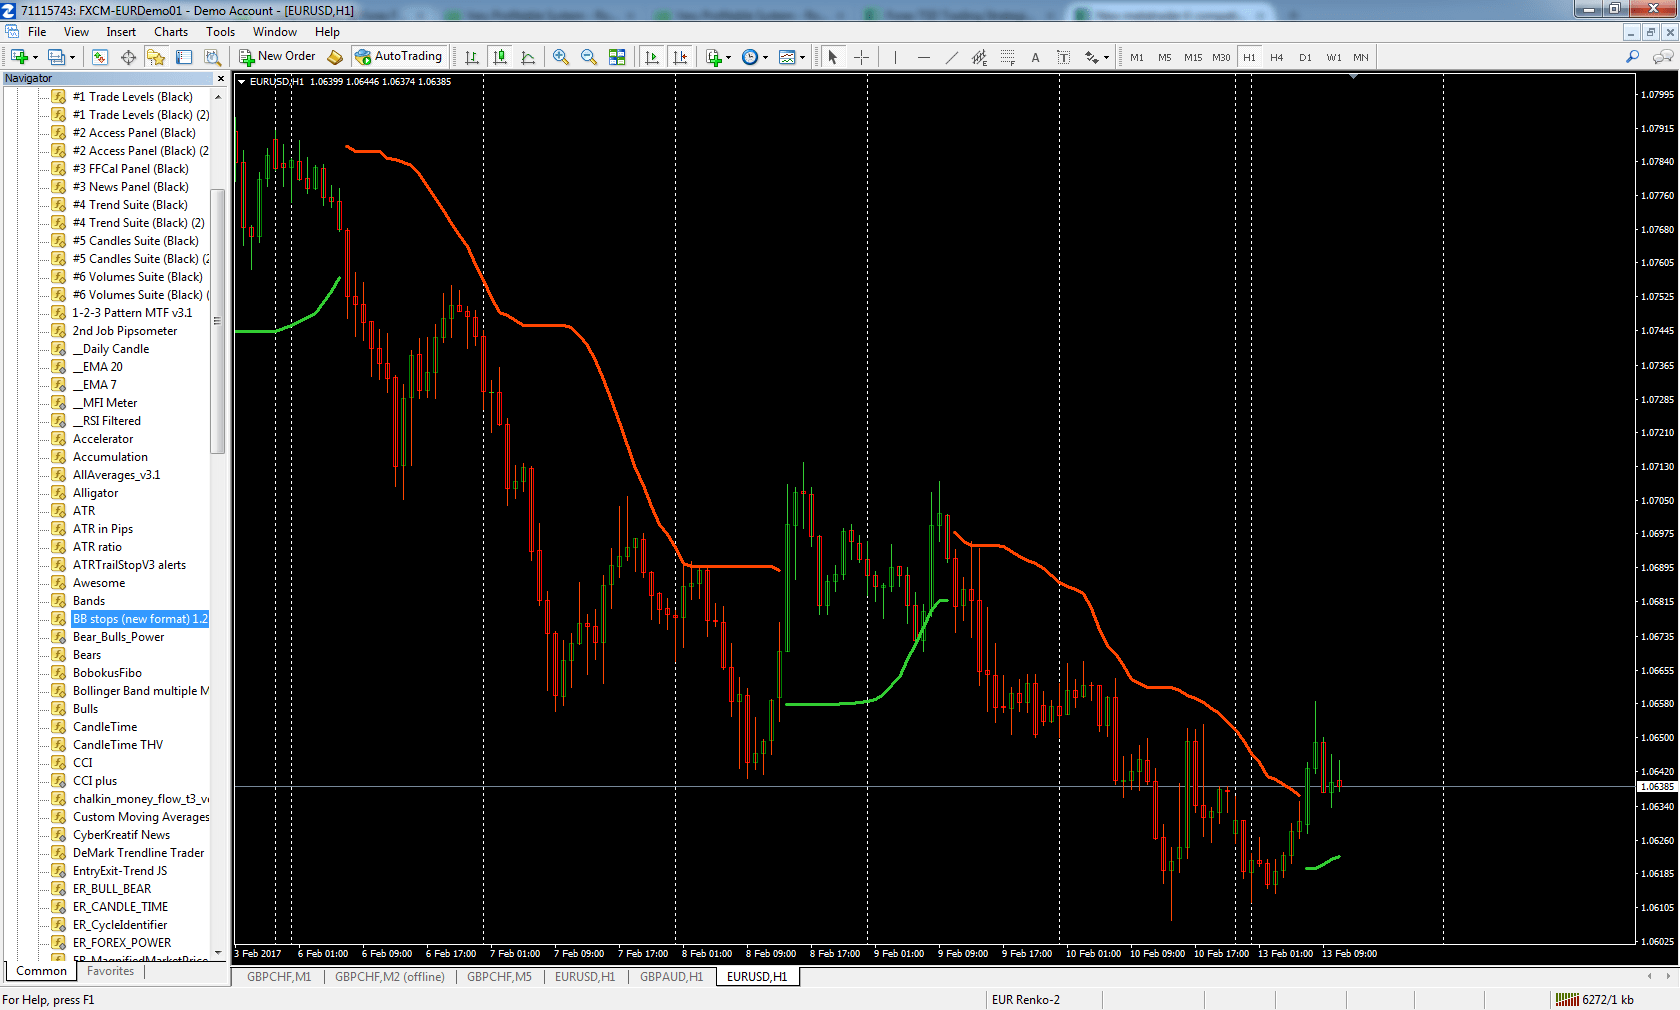Open the chat bubbles icon

click(1663, 57)
